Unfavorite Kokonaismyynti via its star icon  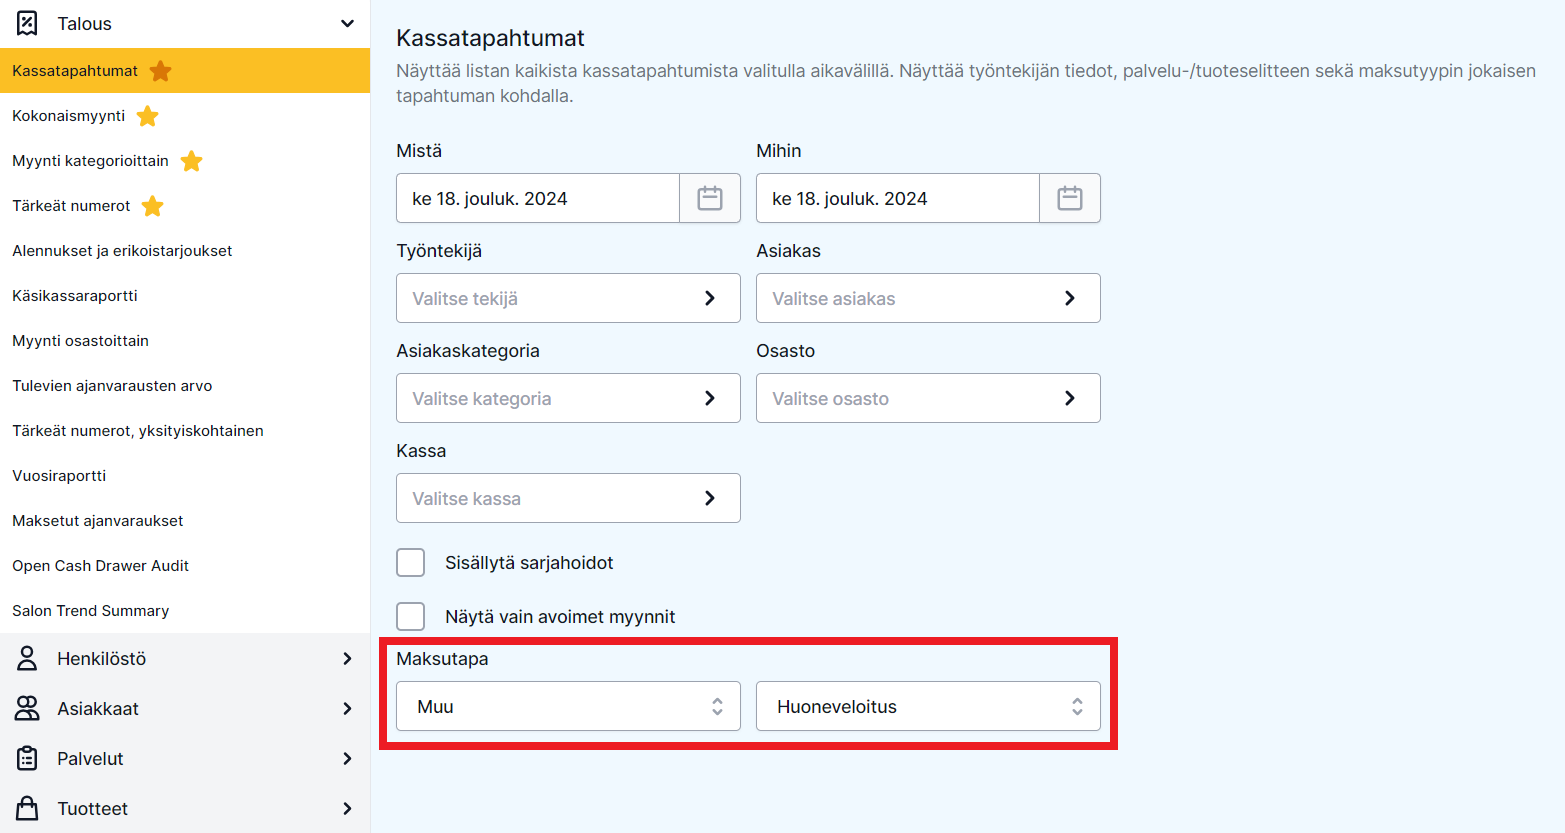(147, 116)
